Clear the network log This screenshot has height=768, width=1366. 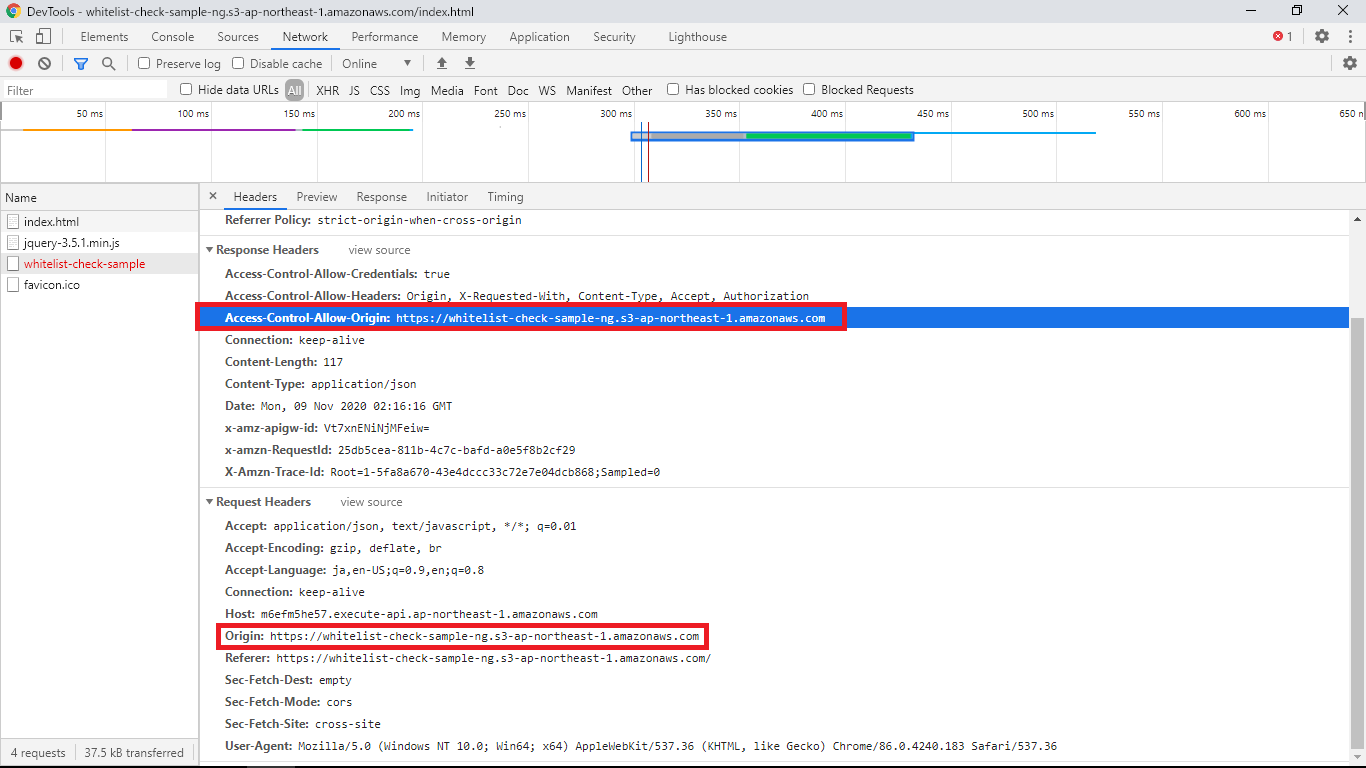[44, 63]
